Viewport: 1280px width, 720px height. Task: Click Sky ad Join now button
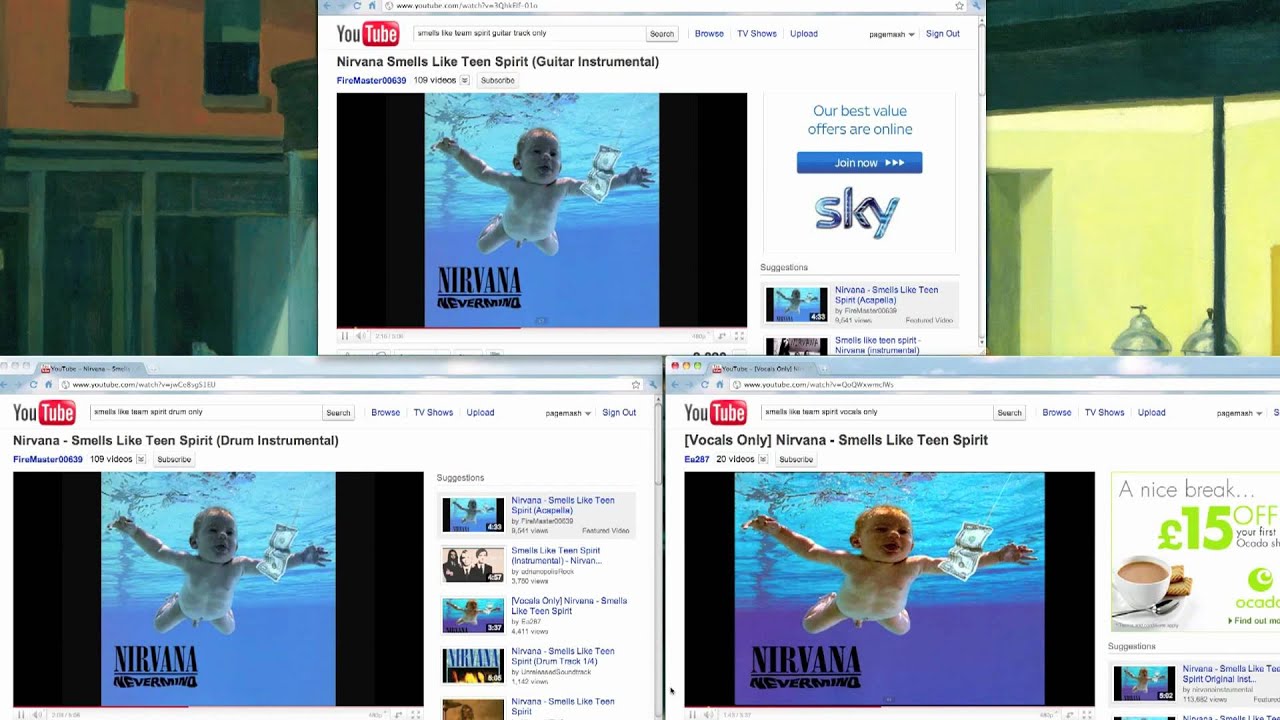(859, 163)
